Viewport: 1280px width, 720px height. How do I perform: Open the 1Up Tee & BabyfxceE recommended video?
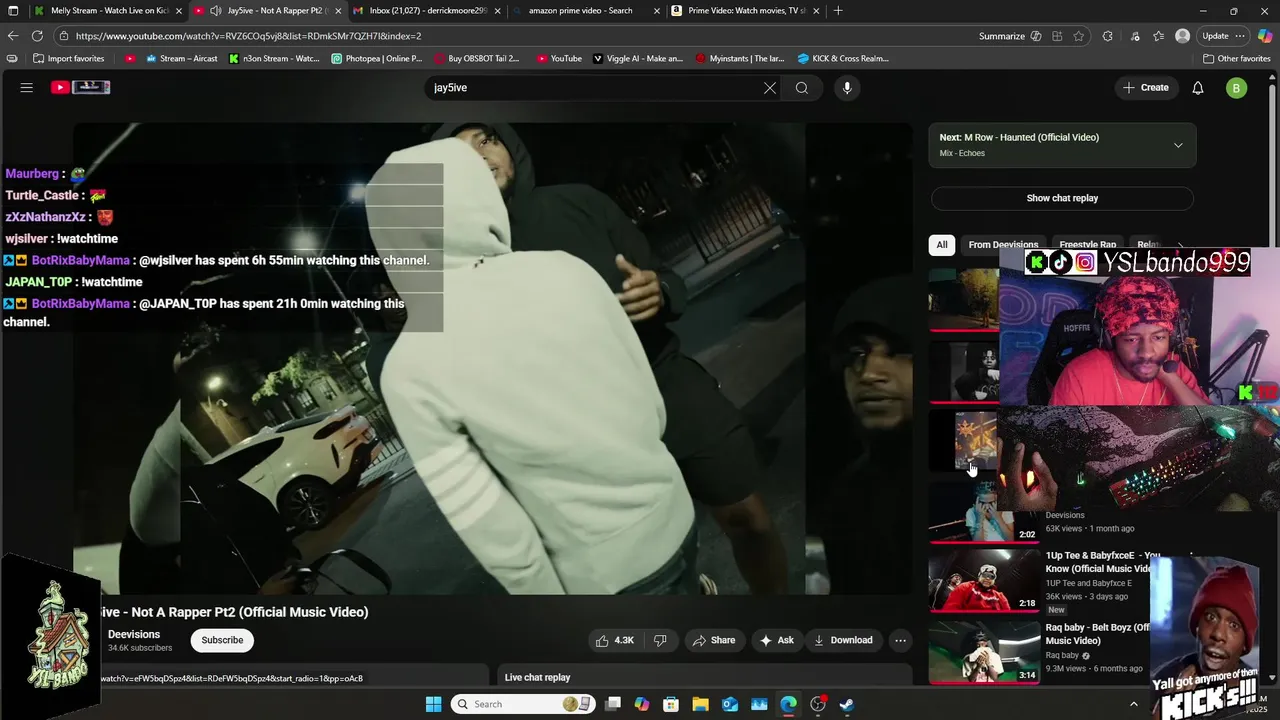tap(985, 579)
